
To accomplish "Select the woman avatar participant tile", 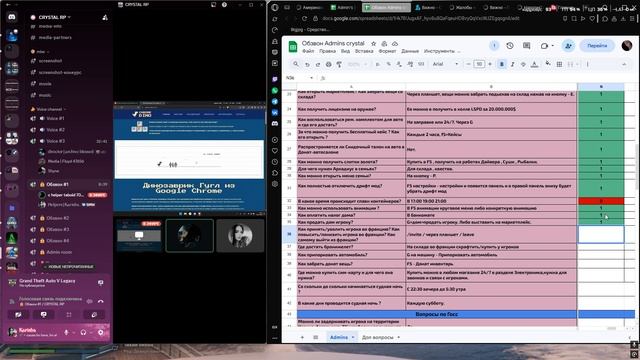I will point(240,236).
